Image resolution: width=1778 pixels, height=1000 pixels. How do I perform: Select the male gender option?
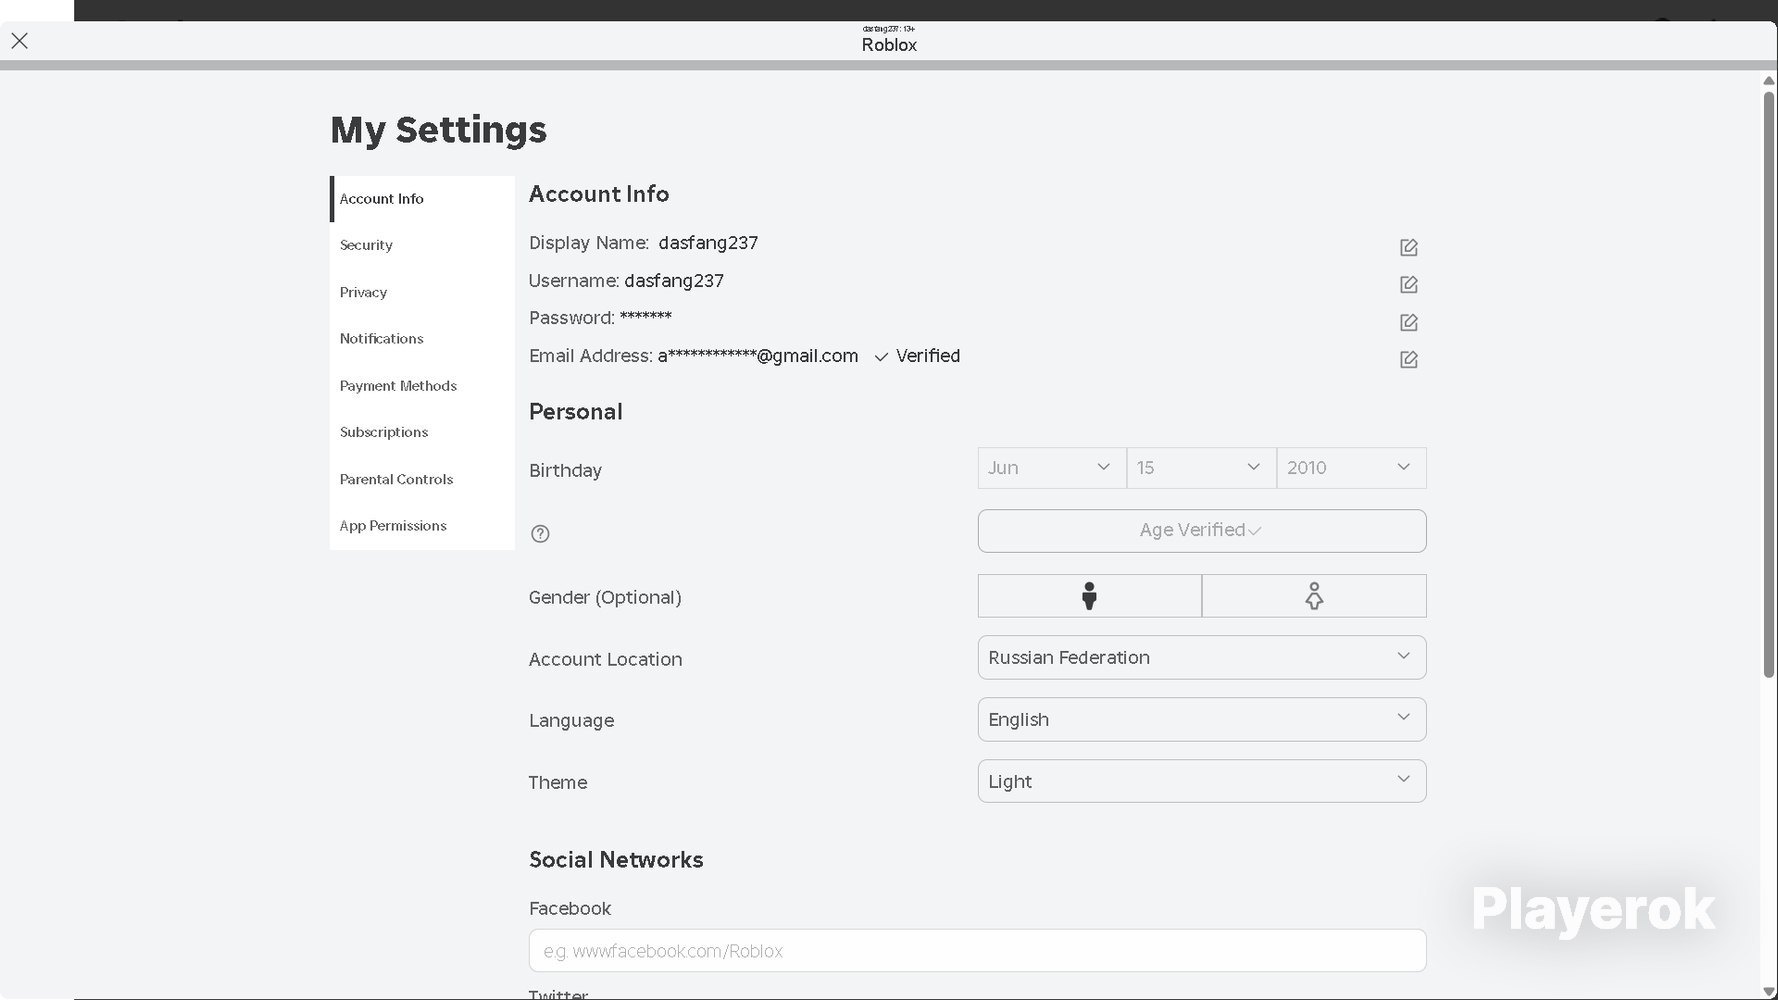coord(1089,596)
